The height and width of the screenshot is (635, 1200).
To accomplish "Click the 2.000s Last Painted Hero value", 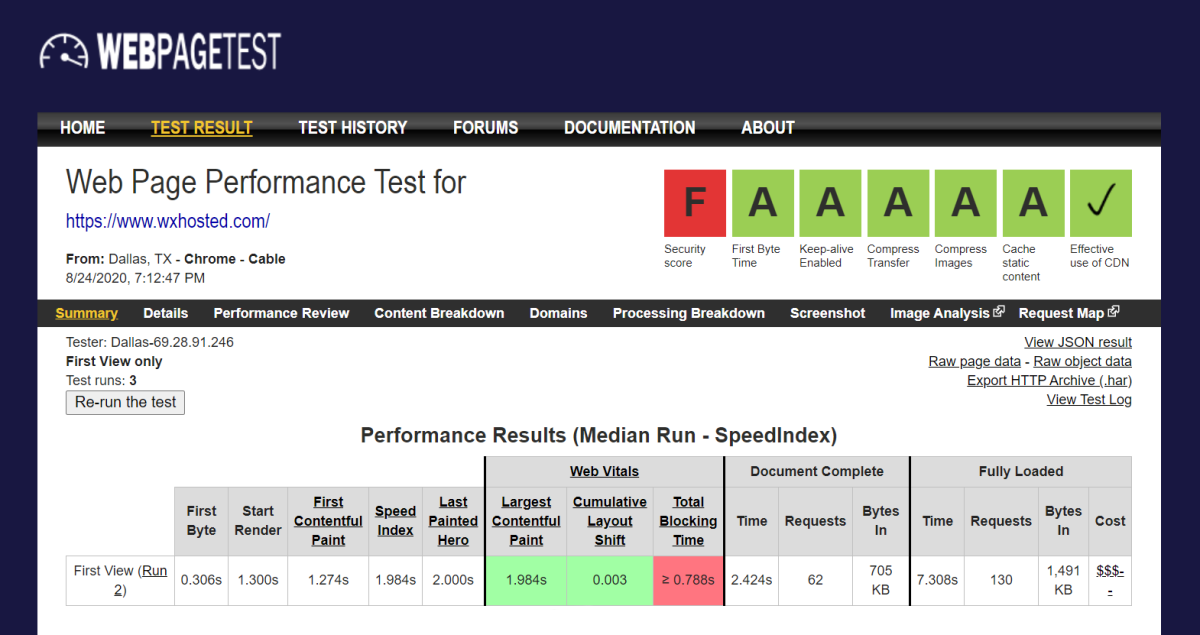I will 453,580.
